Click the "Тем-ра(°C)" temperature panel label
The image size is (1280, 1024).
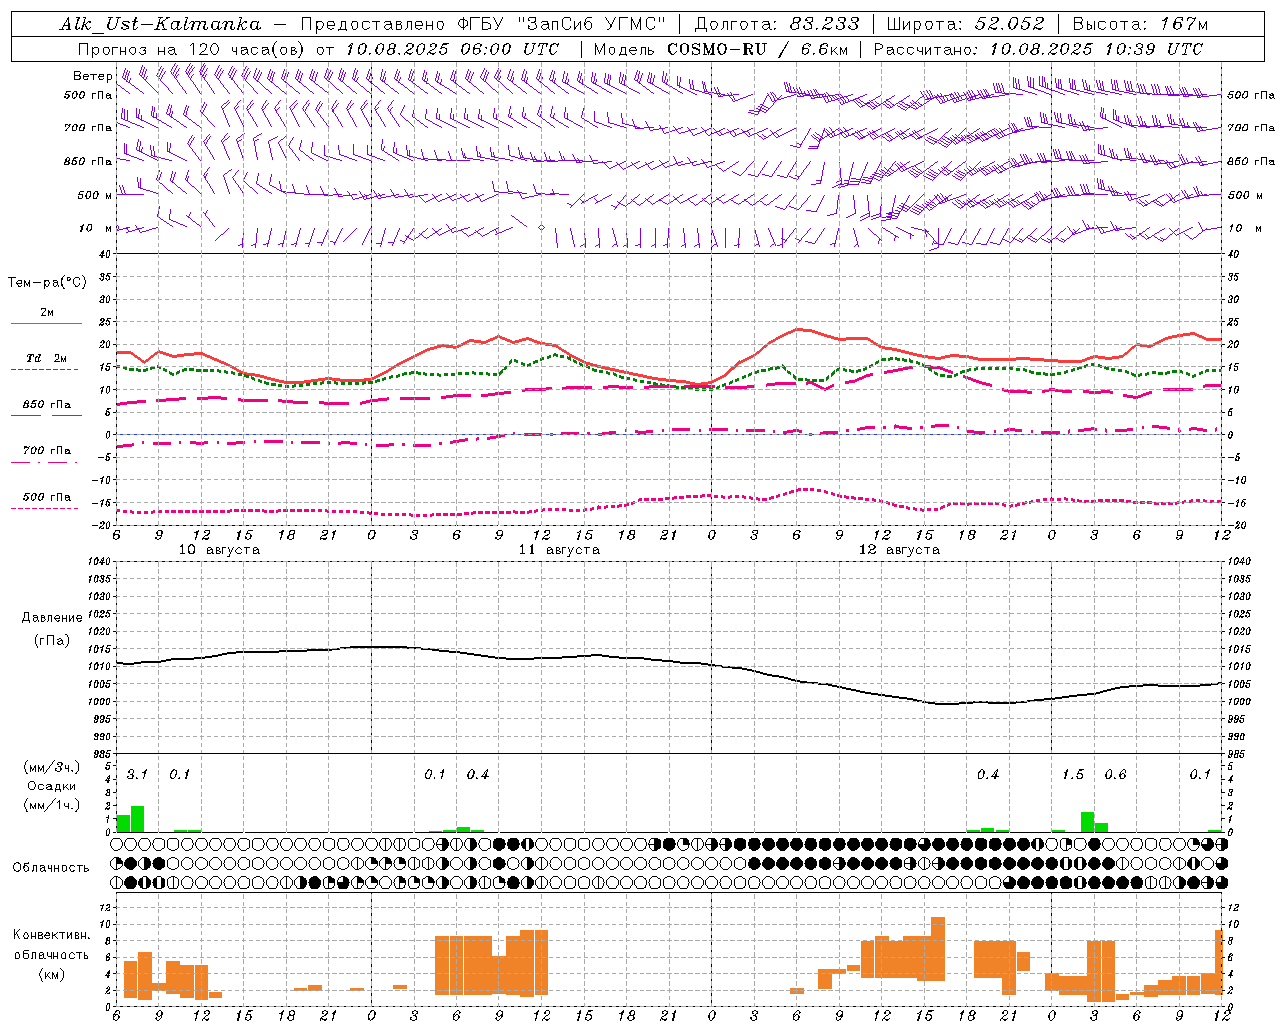click(47, 283)
